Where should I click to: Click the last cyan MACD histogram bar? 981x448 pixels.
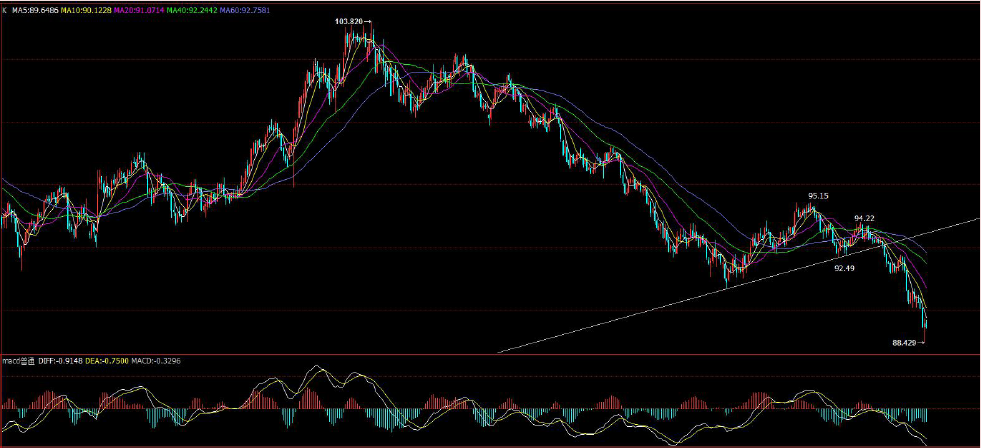click(925, 415)
